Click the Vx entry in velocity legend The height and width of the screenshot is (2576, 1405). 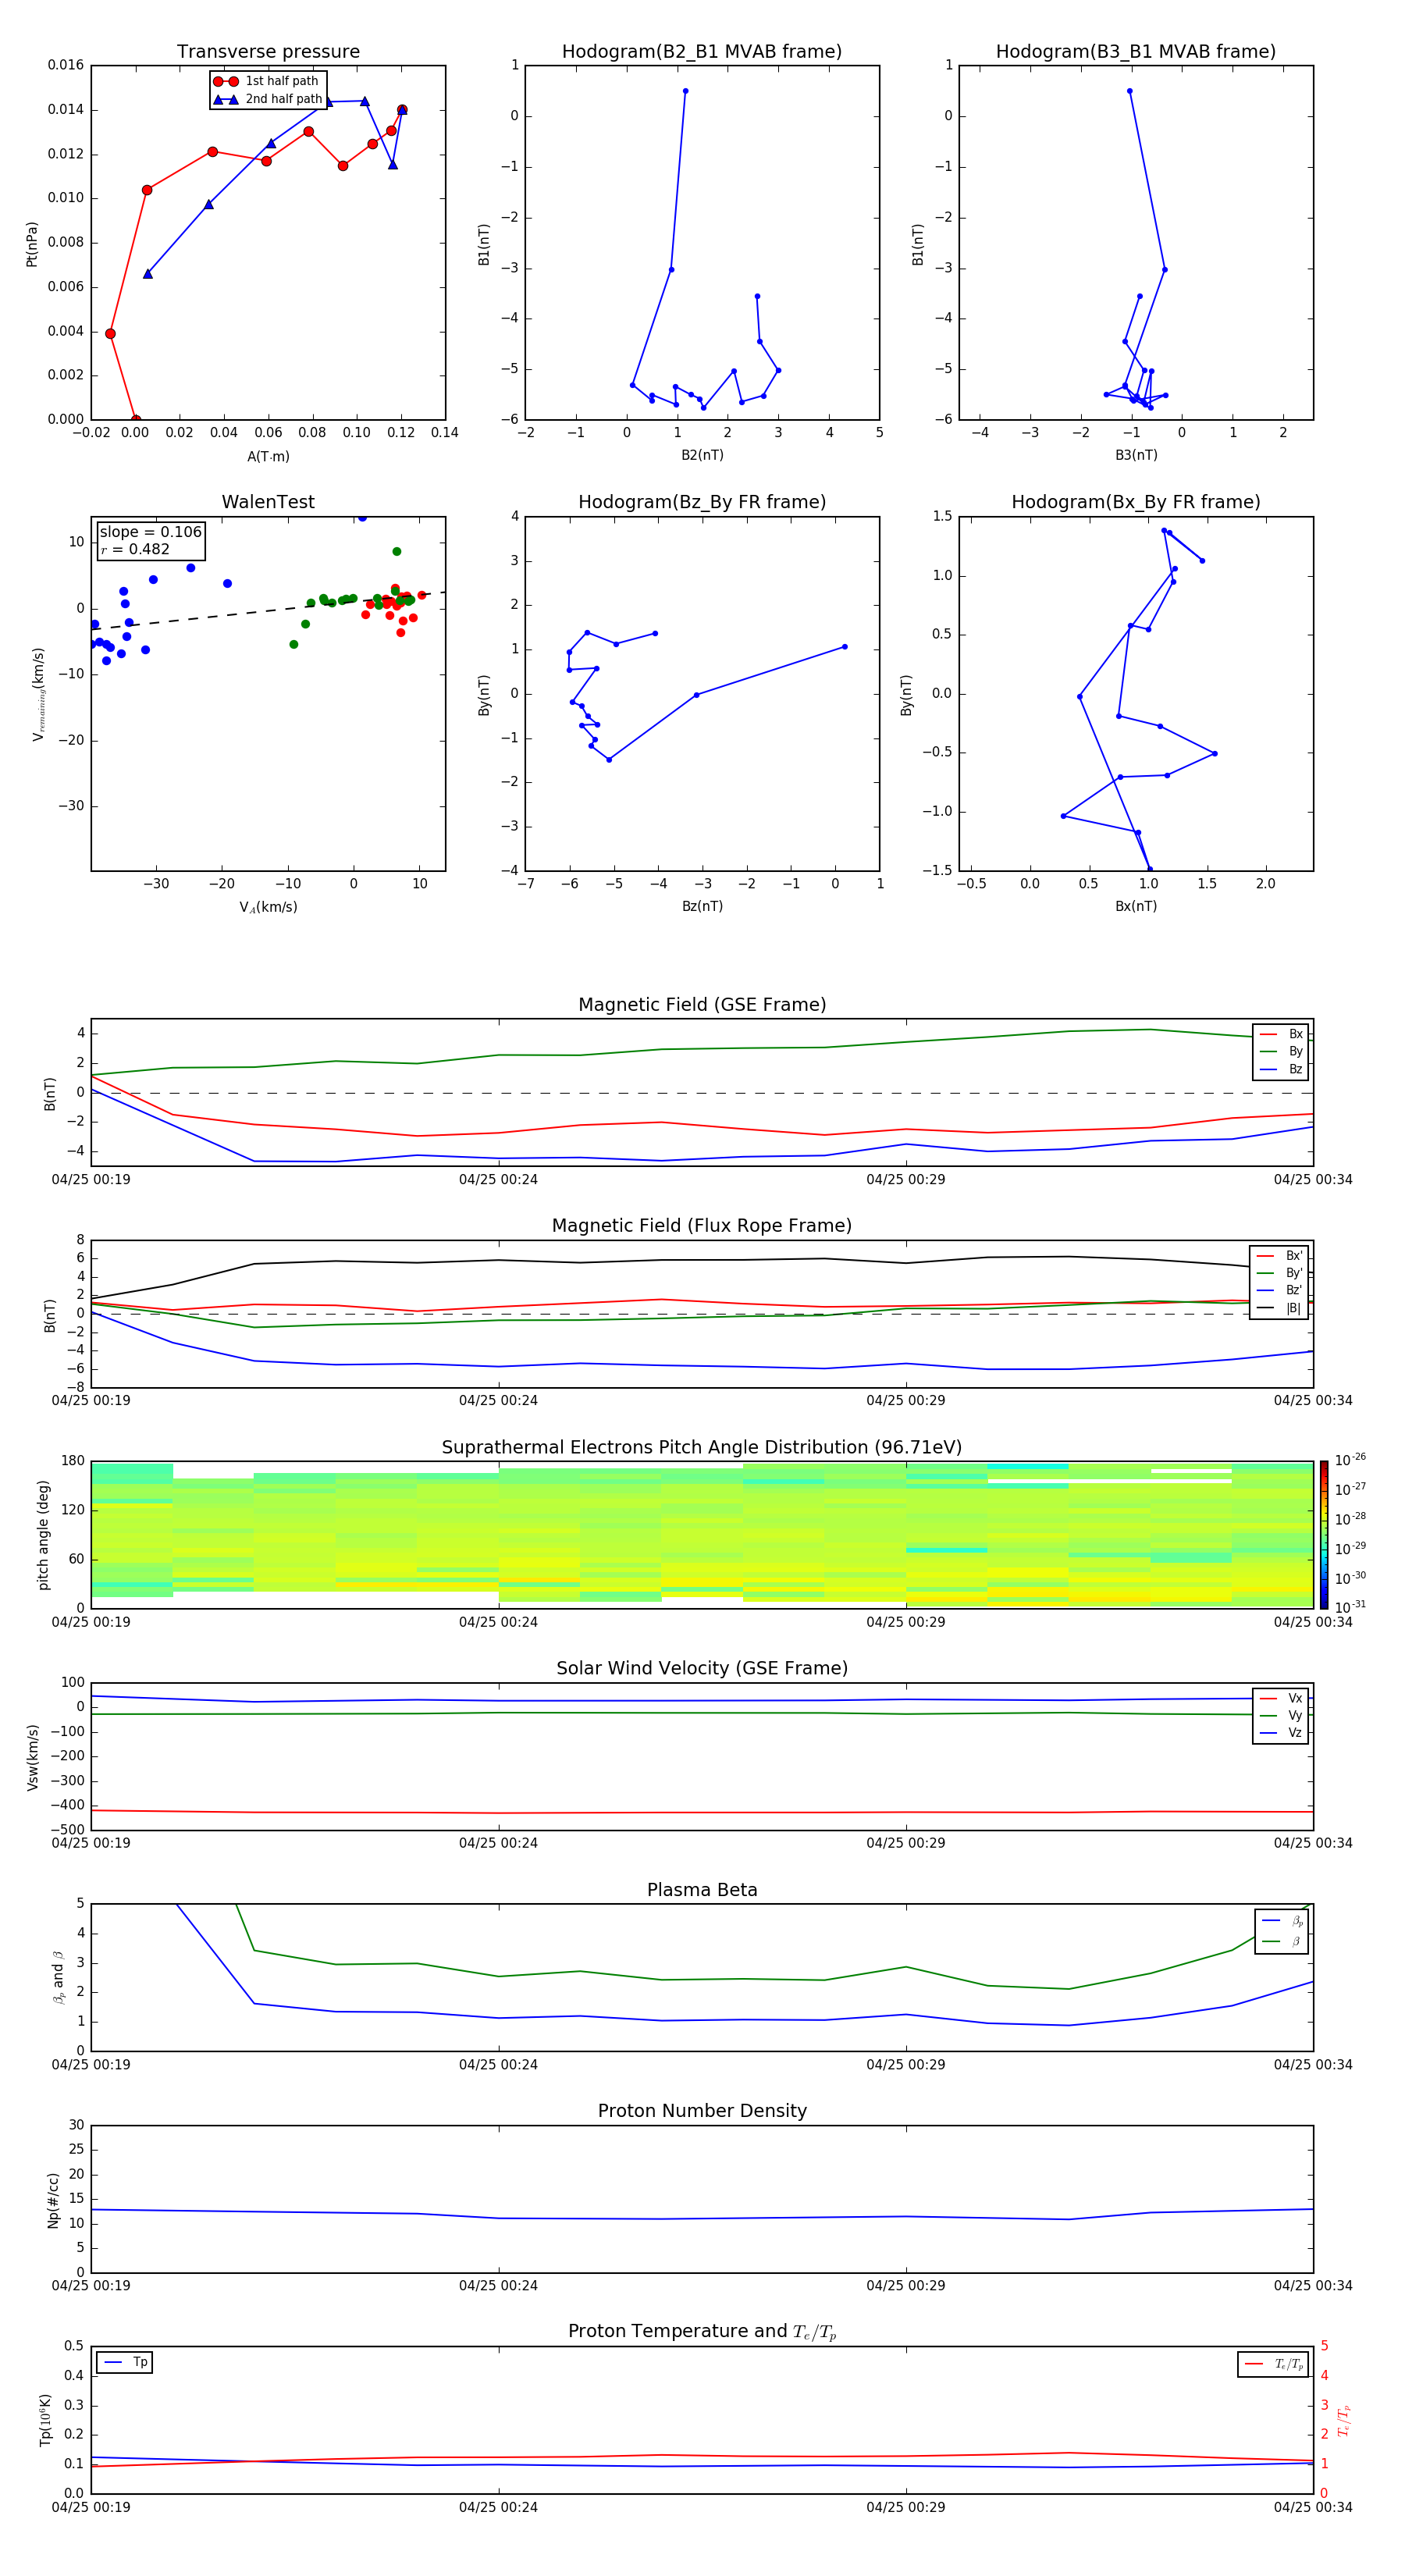pyautogui.click(x=1281, y=1698)
